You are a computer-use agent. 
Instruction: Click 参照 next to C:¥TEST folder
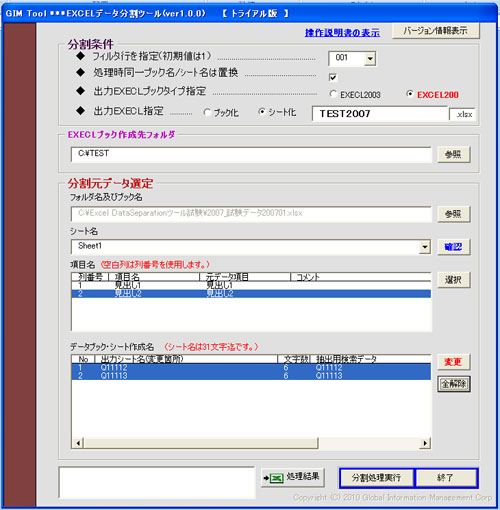click(x=453, y=154)
